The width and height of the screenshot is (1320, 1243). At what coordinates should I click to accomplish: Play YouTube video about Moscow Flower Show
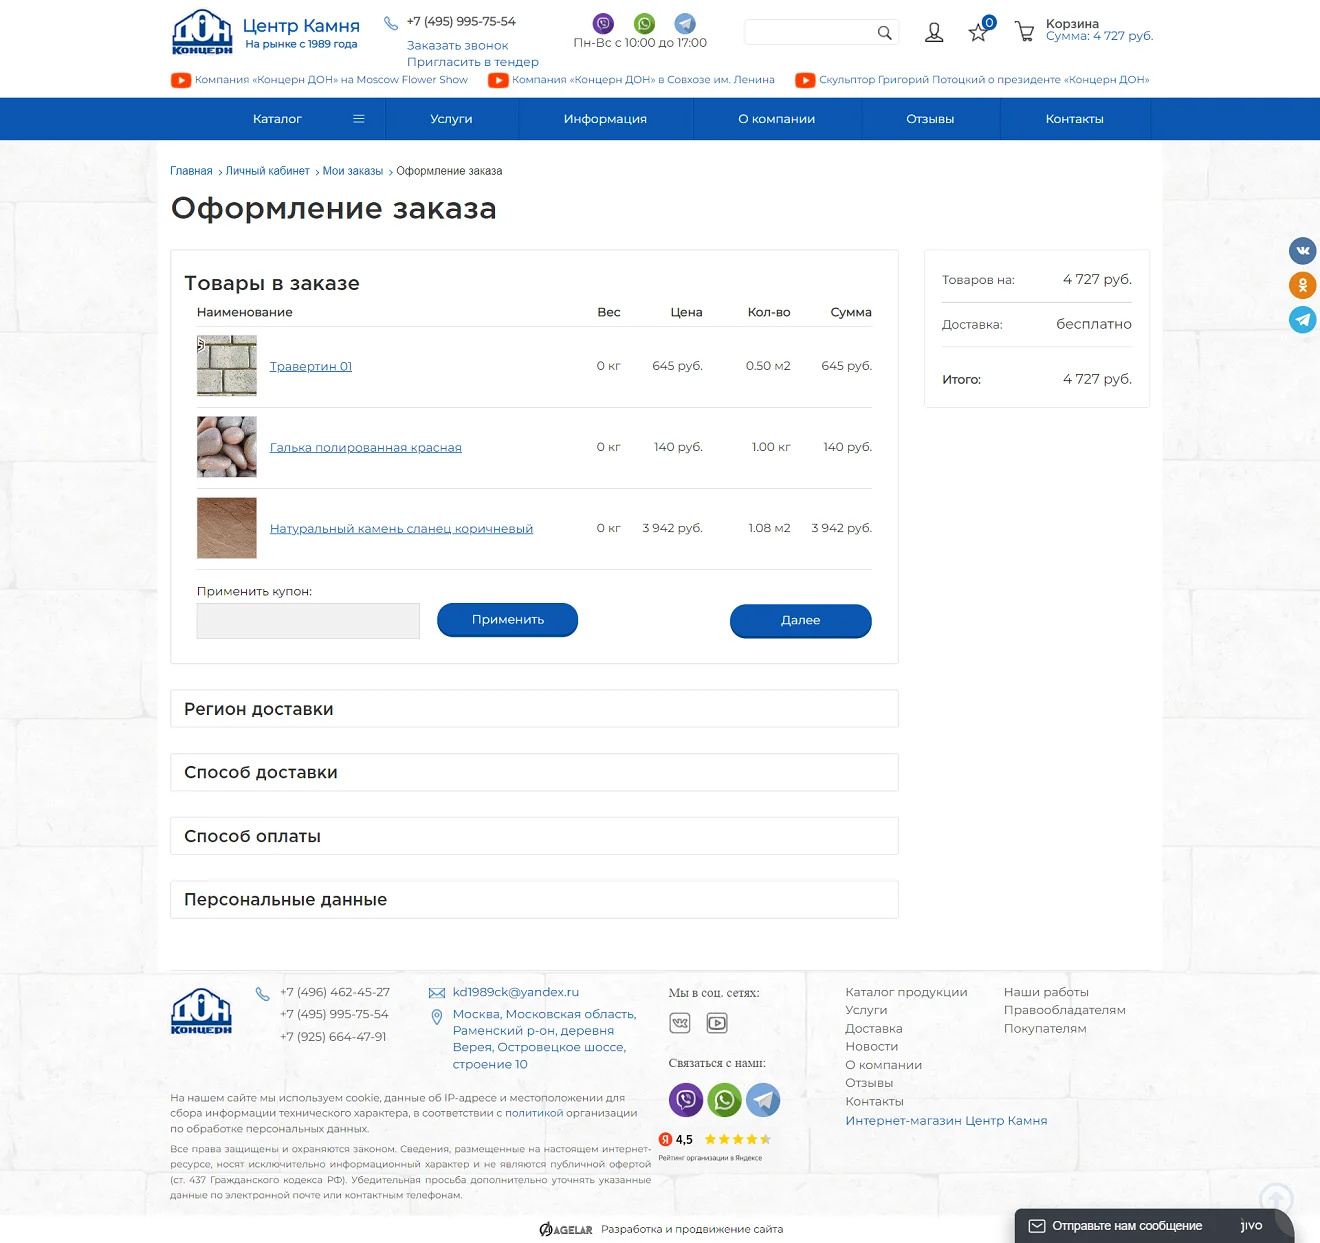pos(319,80)
